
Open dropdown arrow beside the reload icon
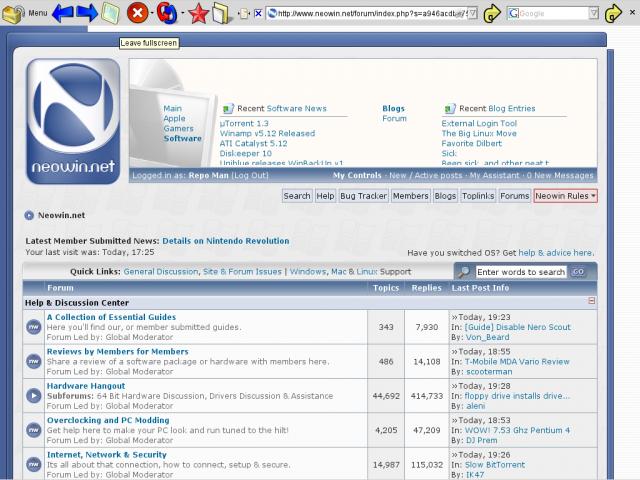[182, 13]
